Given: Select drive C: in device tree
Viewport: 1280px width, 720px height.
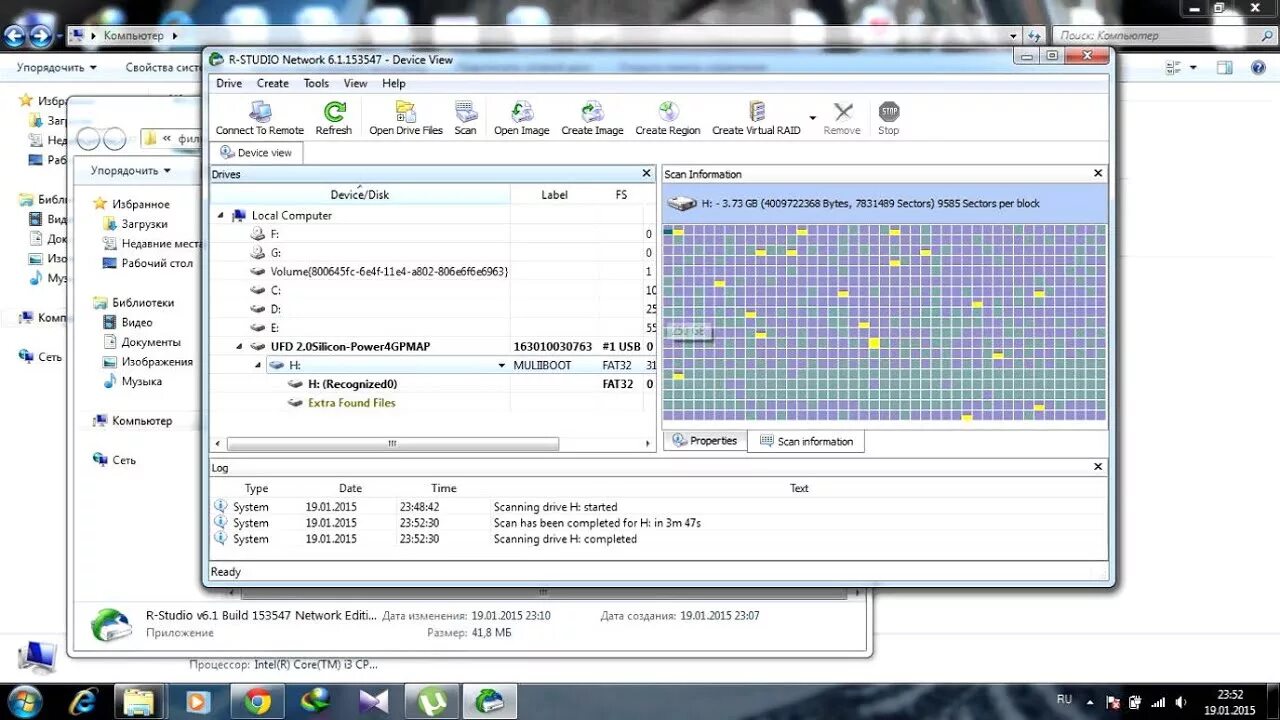Looking at the screenshot, I should (x=275, y=290).
